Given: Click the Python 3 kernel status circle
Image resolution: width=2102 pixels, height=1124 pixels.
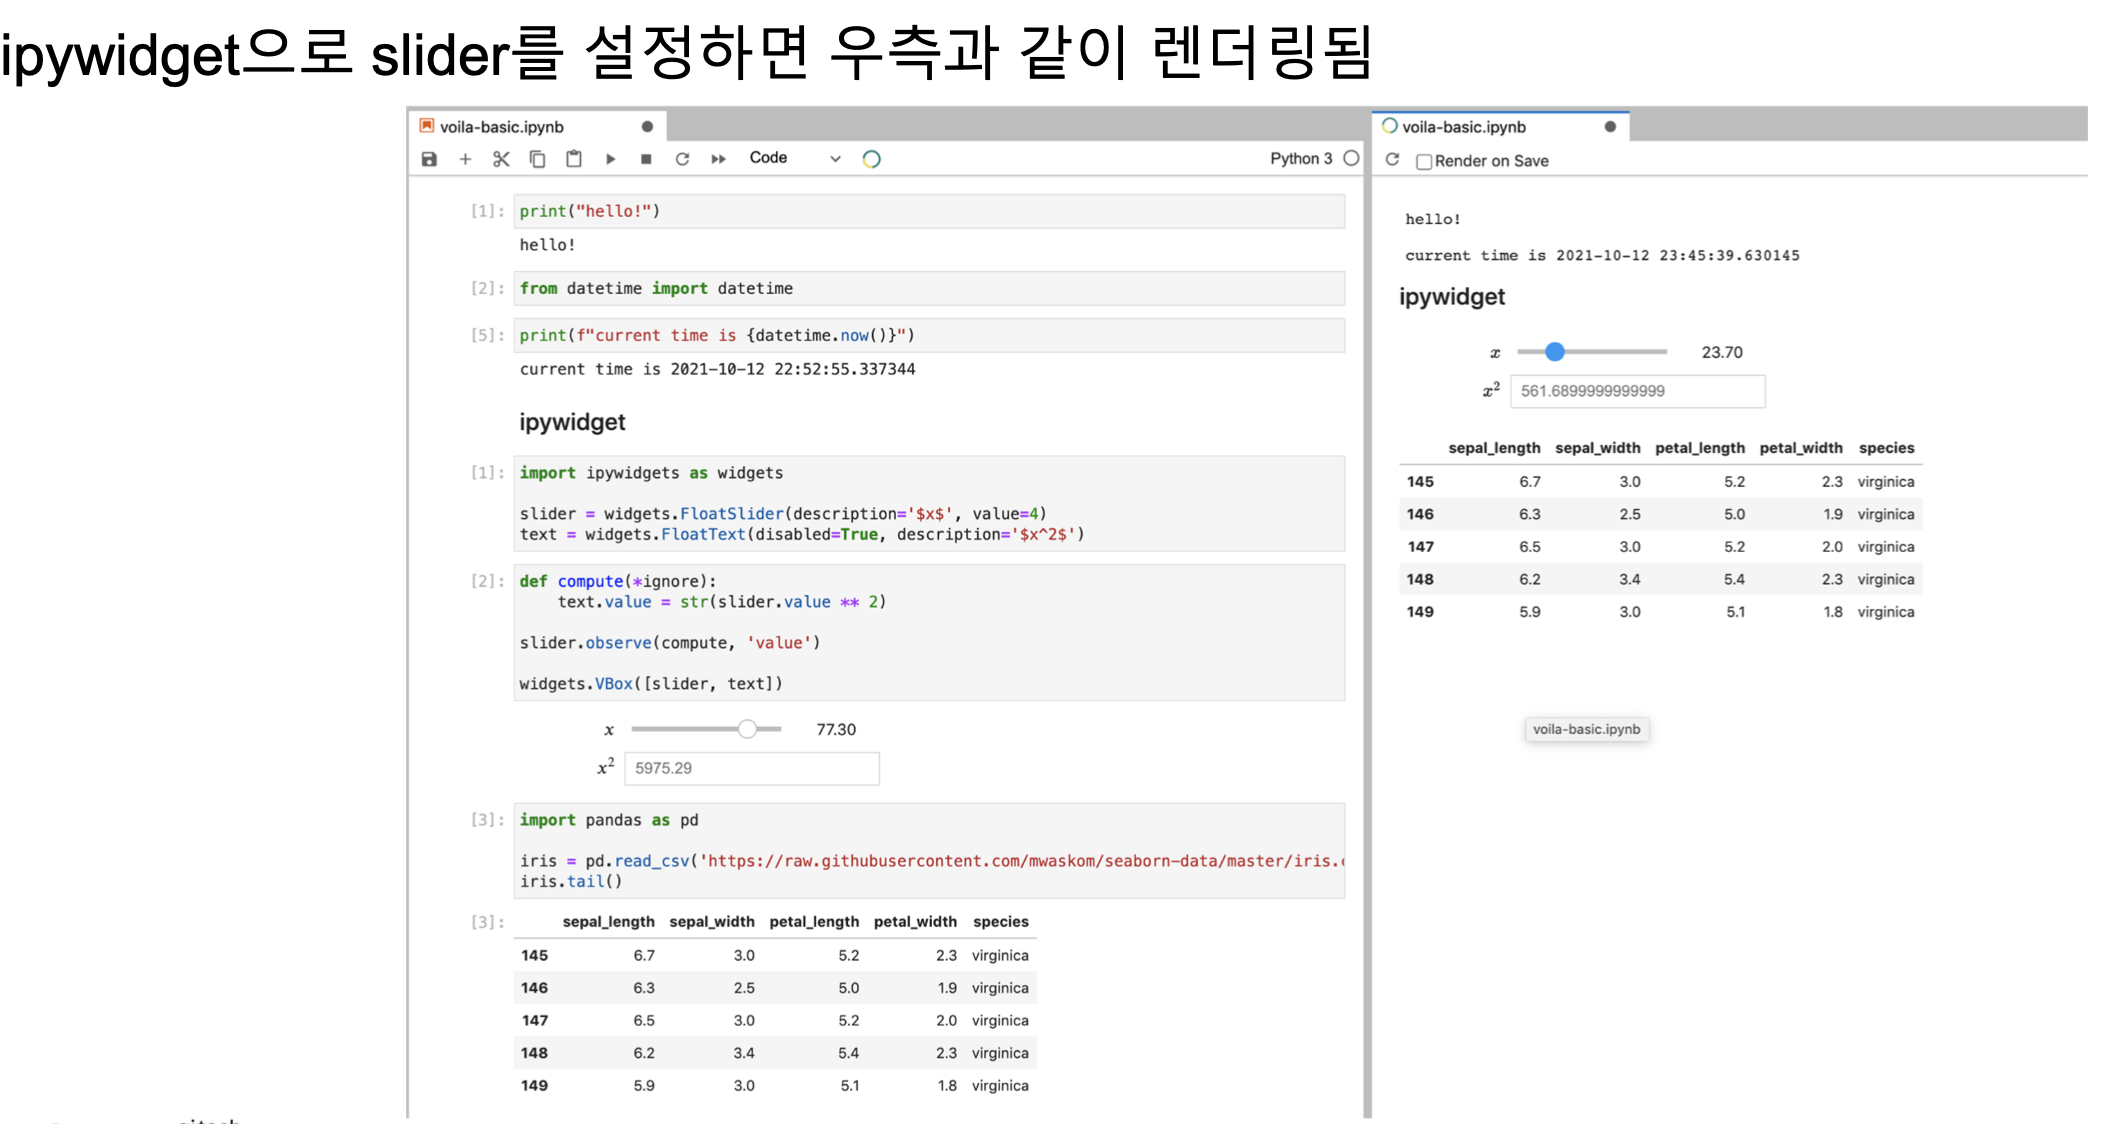Looking at the screenshot, I should [x=1351, y=158].
